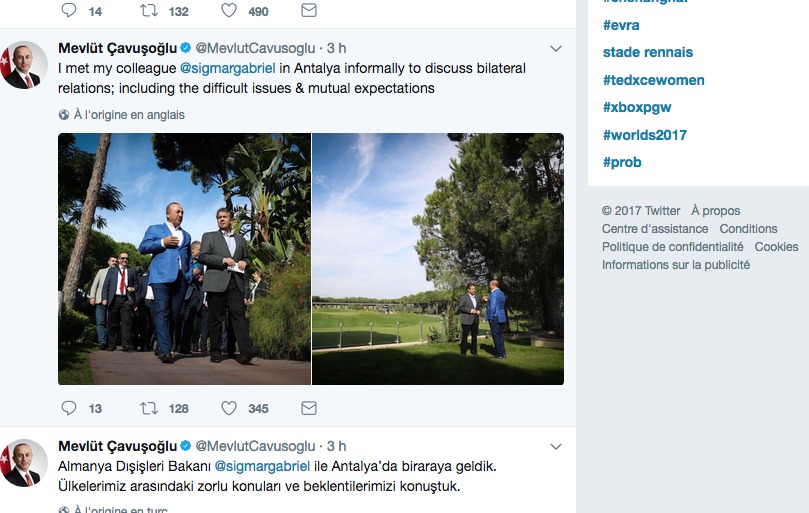Click the stade rennais trend

(x=647, y=52)
